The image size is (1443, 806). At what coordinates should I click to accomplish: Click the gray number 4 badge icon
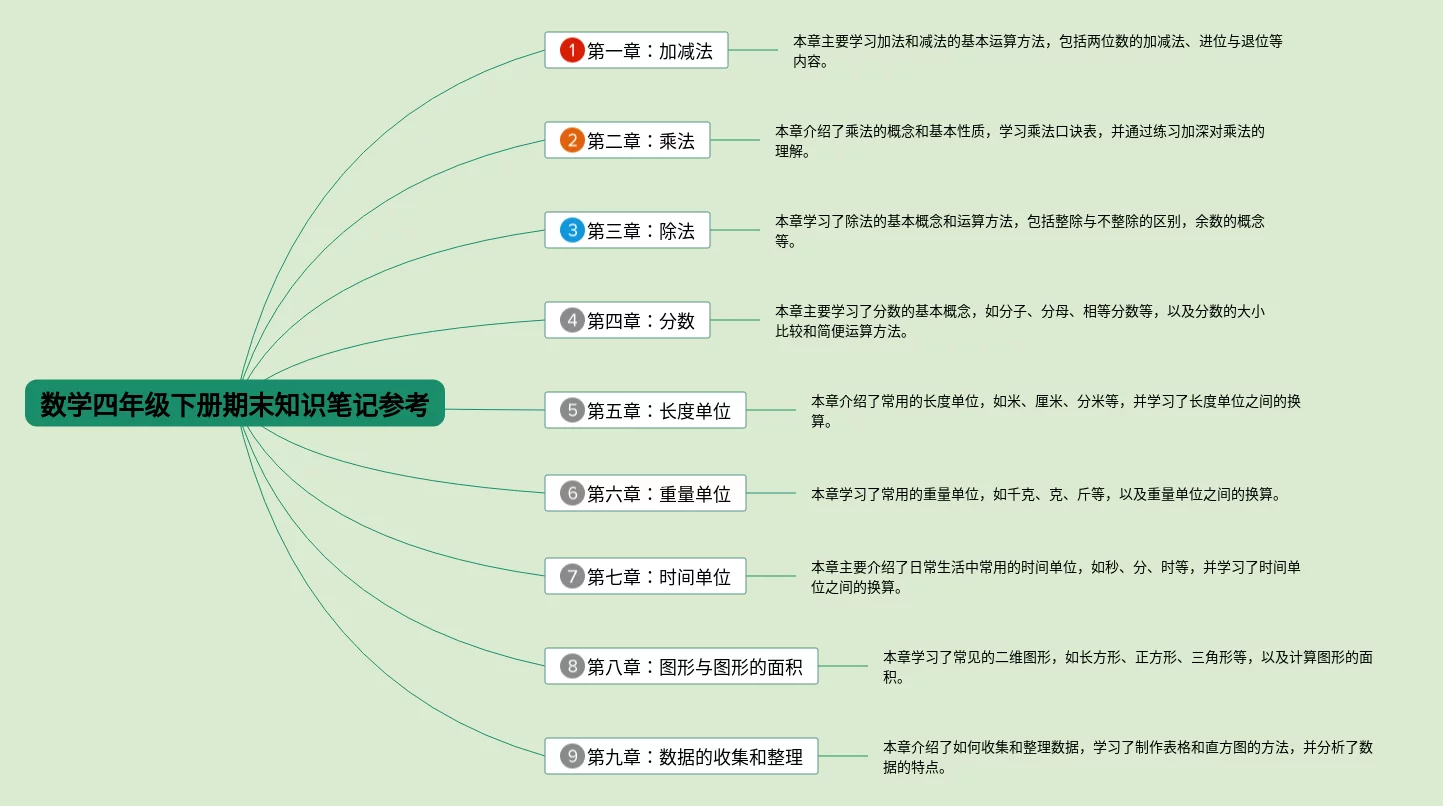(x=571, y=320)
